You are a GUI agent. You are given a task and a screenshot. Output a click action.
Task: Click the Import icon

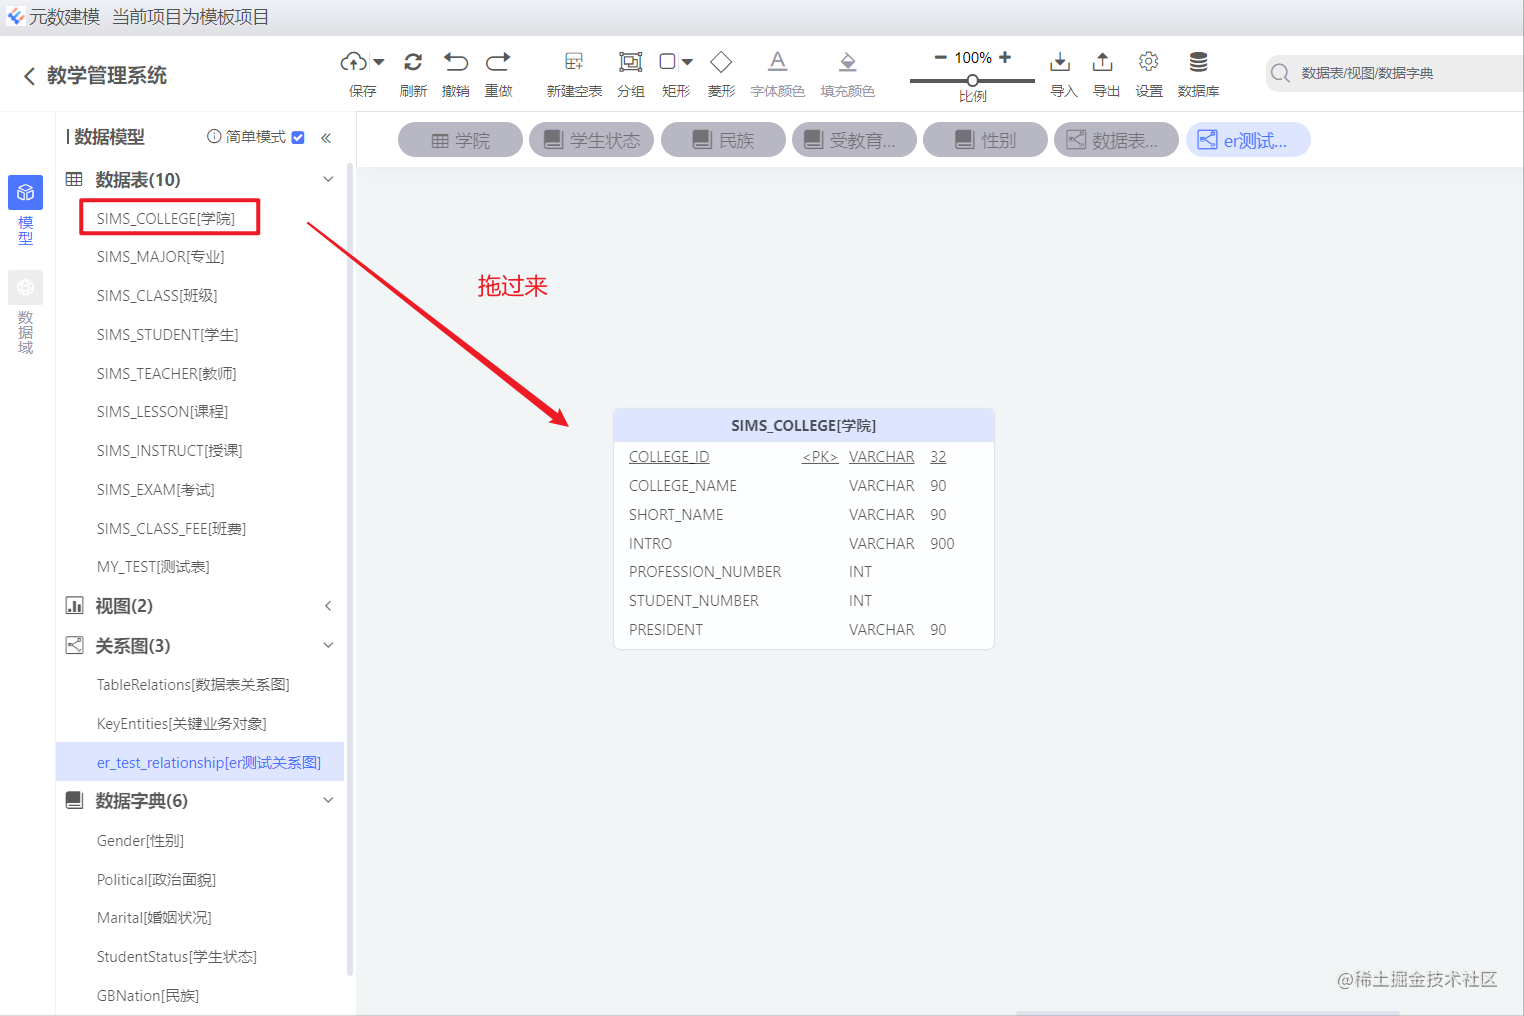tap(1060, 62)
